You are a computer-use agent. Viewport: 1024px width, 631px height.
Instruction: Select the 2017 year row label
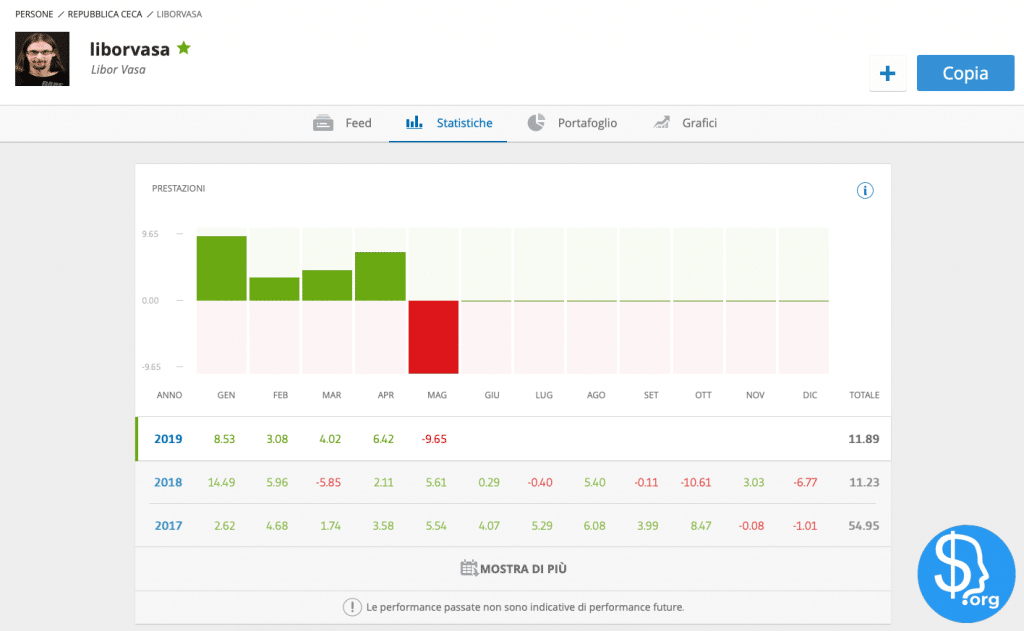[x=168, y=525]
